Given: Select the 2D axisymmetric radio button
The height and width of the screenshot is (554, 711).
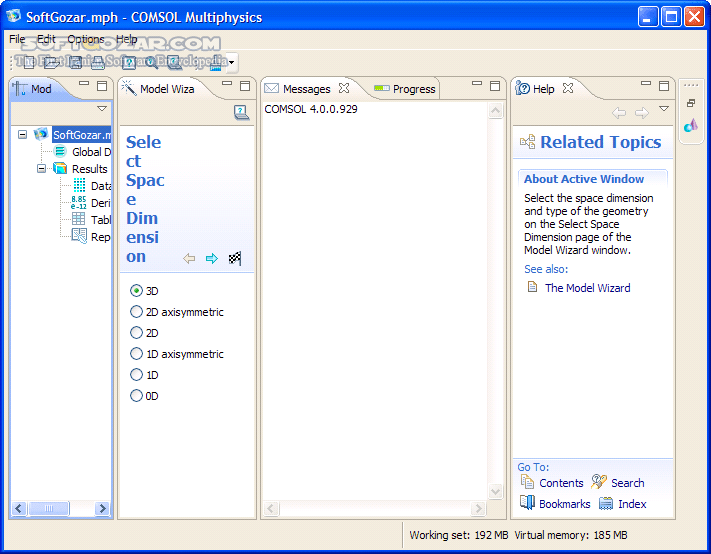Looking at the screenshot, I should click(x=137, y=312).
